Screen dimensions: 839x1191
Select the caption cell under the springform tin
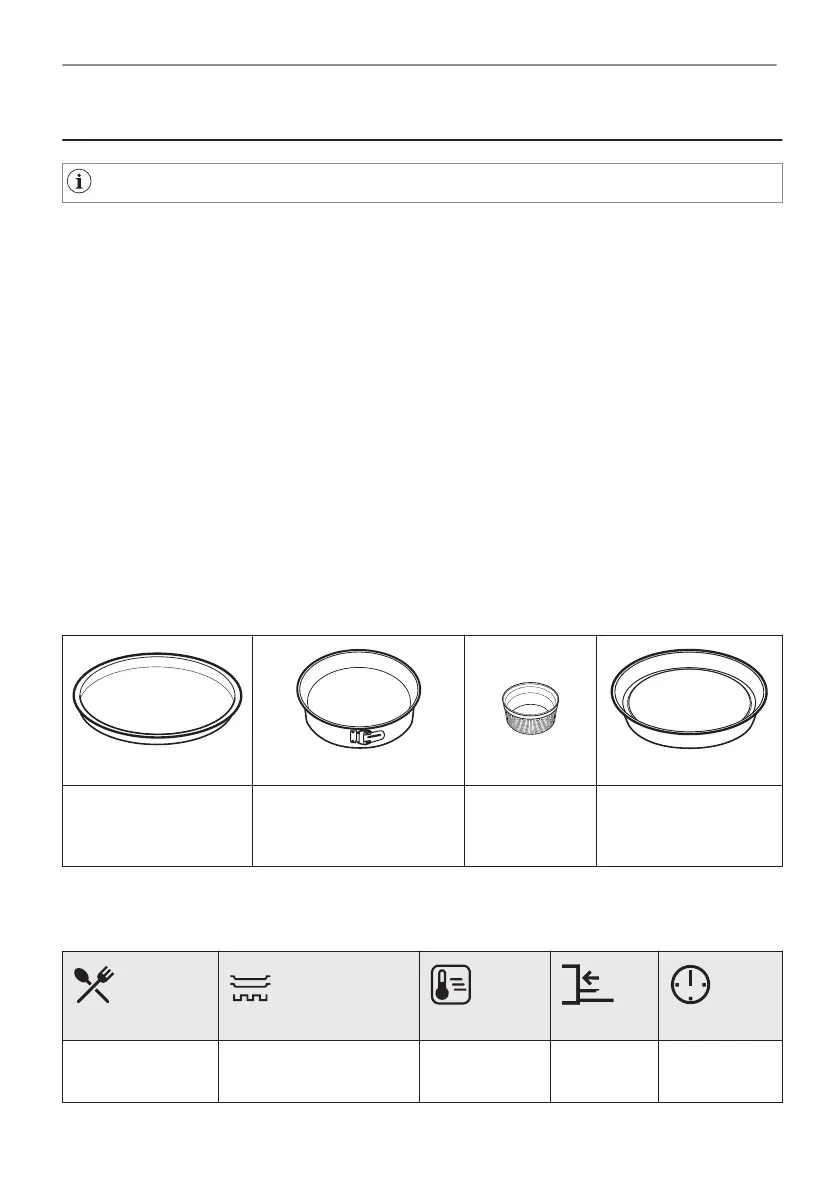(358, 826)
